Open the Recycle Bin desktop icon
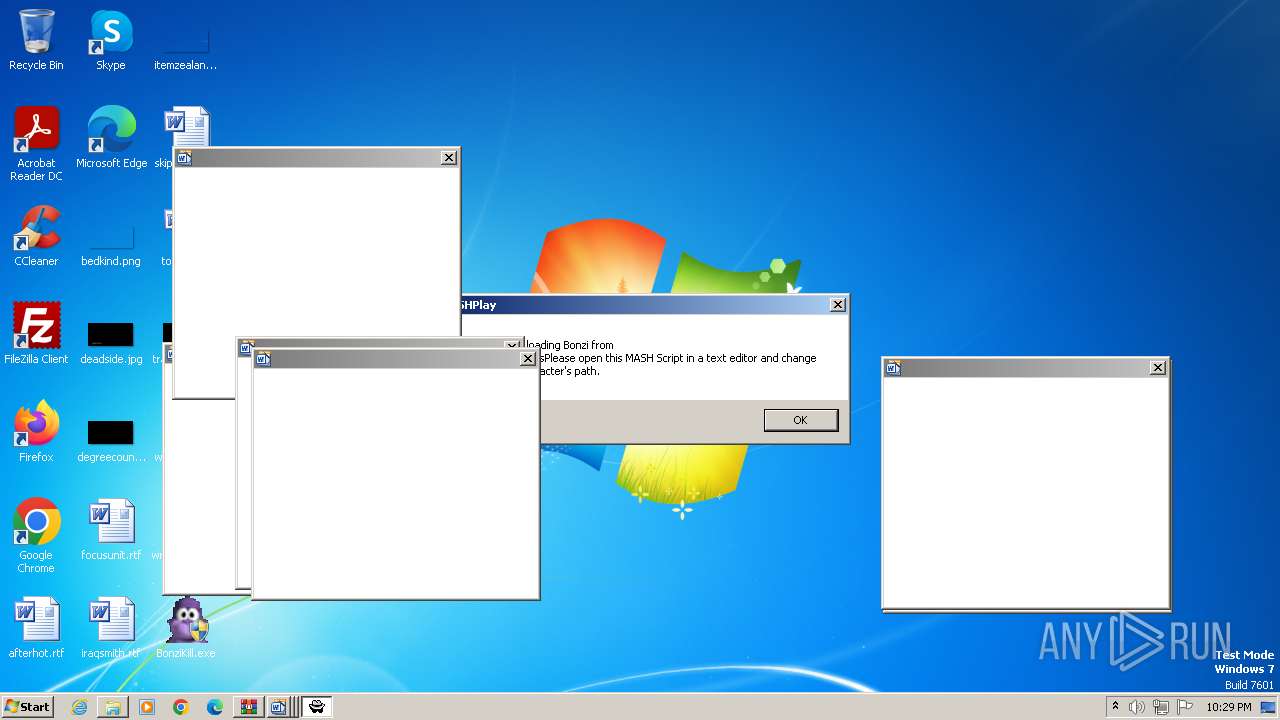1280x720 pixels. coord(36,40)
